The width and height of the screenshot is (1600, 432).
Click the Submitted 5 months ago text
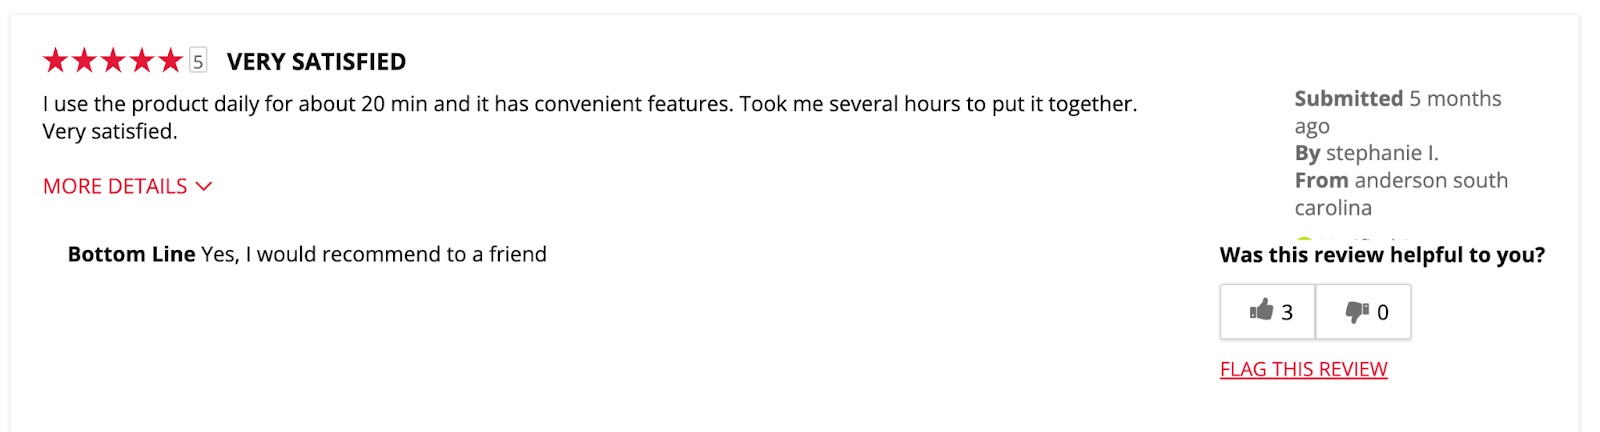coord(1398,112)
